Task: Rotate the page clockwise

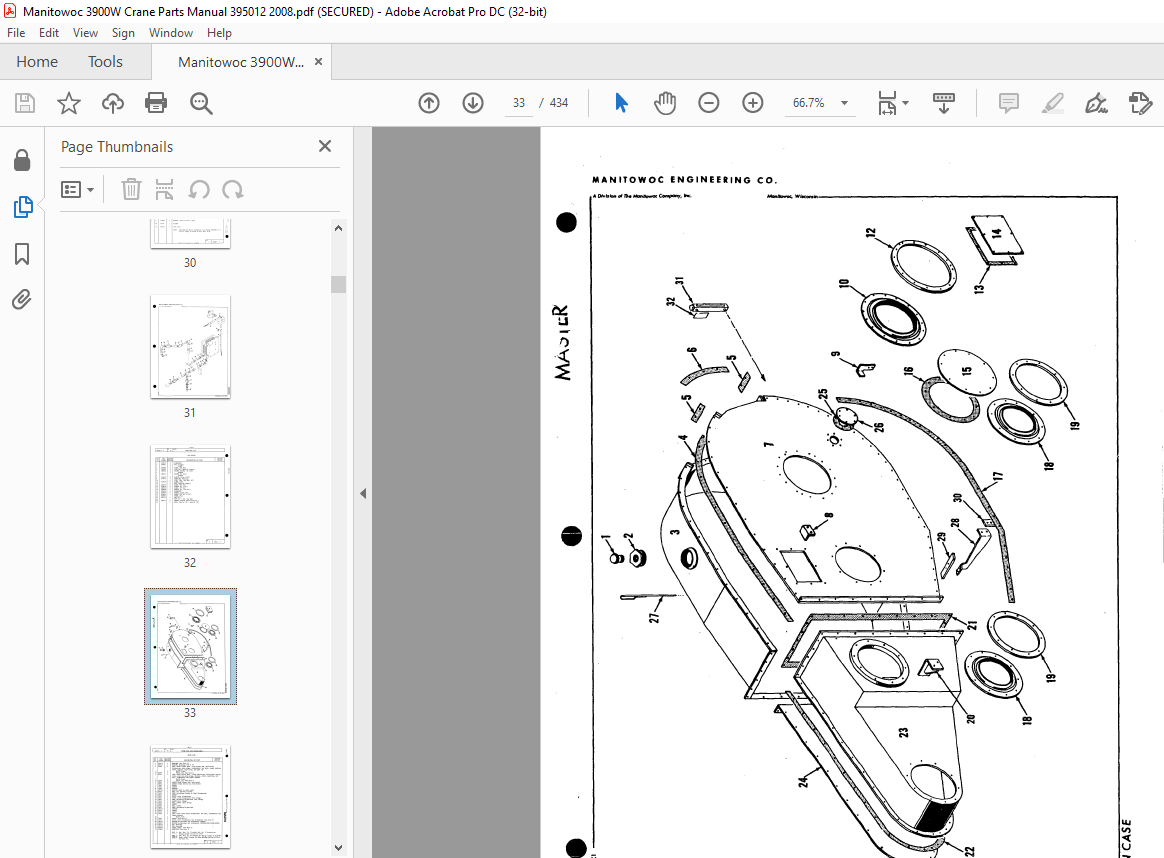Action: coord(233,189)
